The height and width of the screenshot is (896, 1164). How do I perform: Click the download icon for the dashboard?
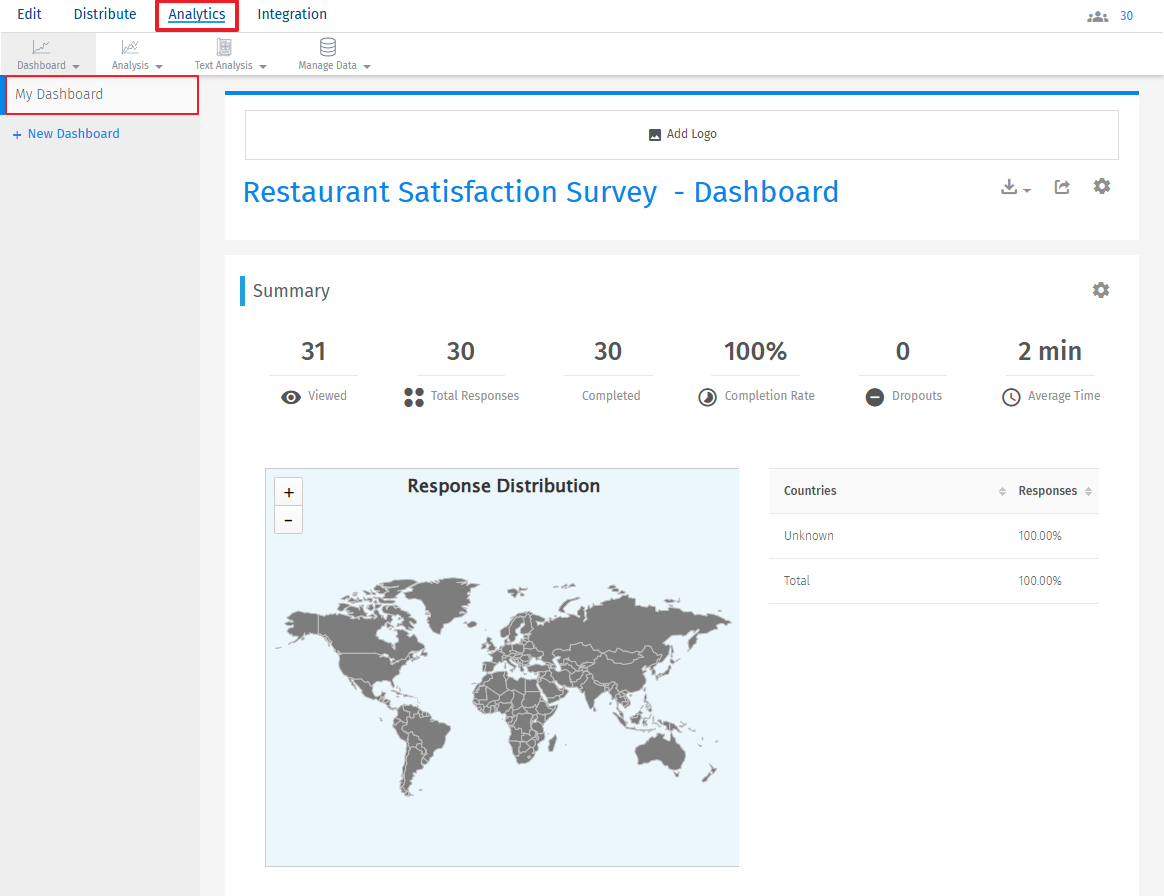click(1009, 186)
